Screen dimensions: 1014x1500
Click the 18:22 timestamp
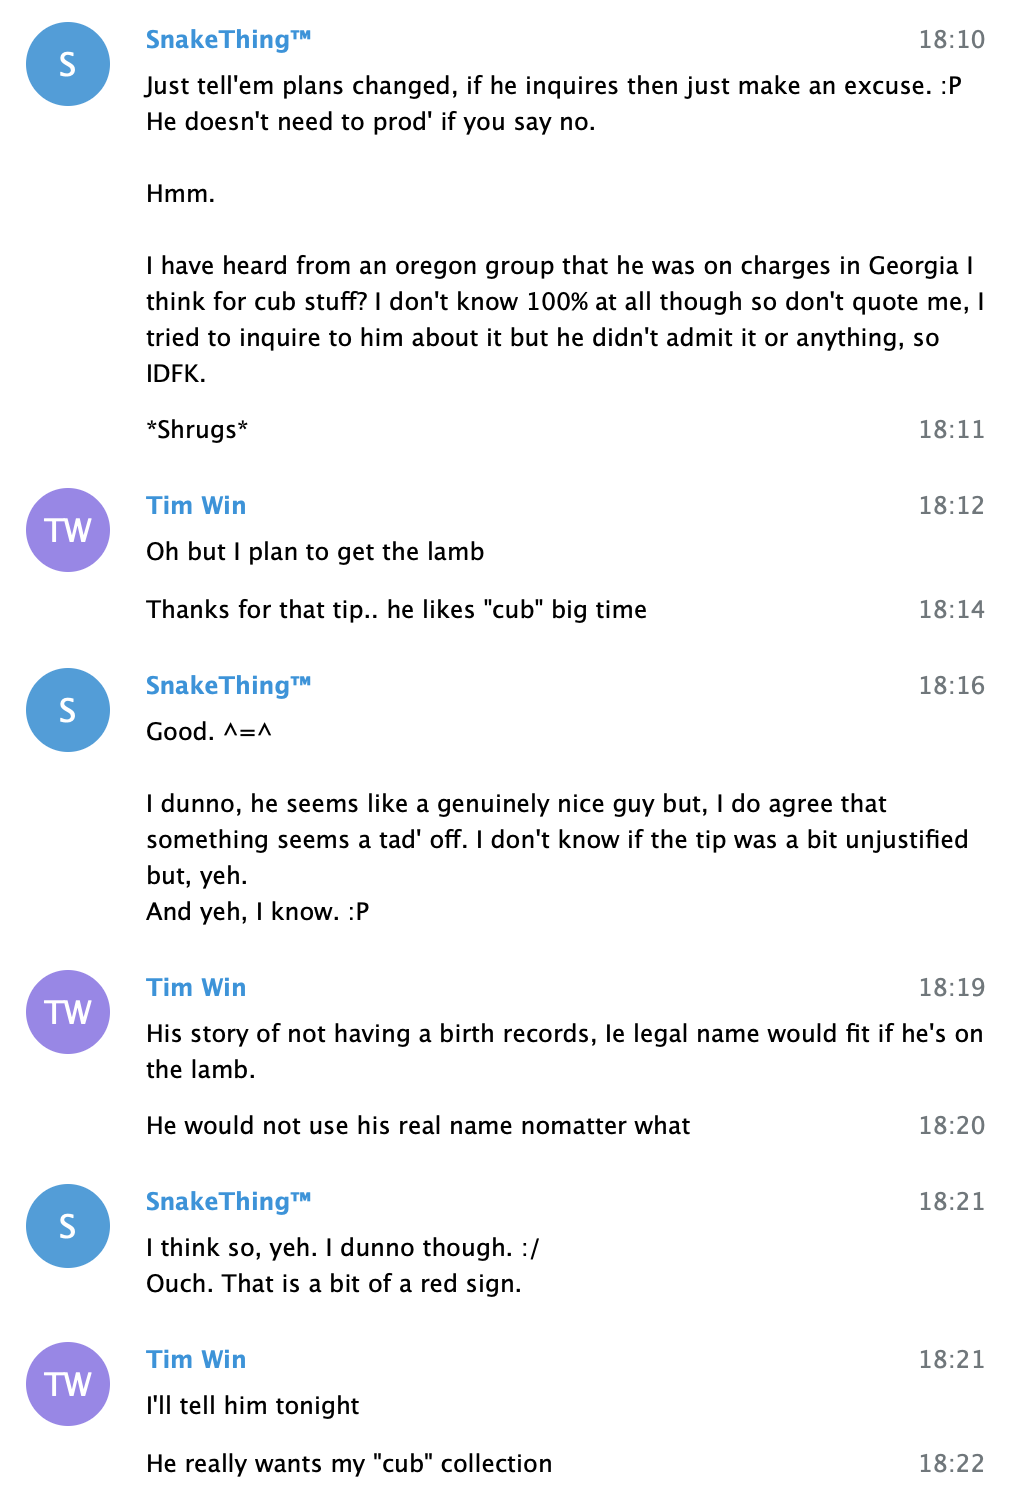pos(951,1464)
